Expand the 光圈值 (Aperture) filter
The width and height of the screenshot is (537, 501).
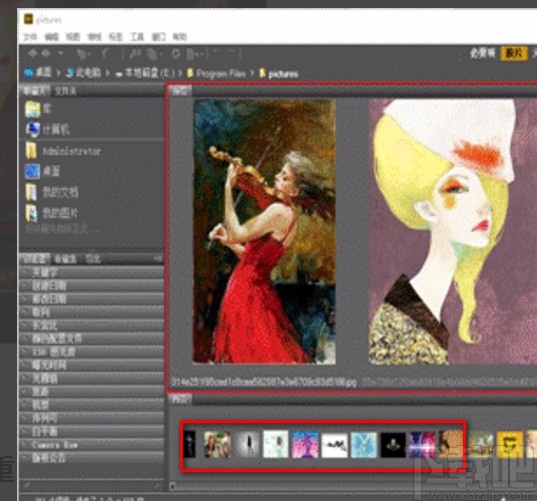[x=92, y=378]
